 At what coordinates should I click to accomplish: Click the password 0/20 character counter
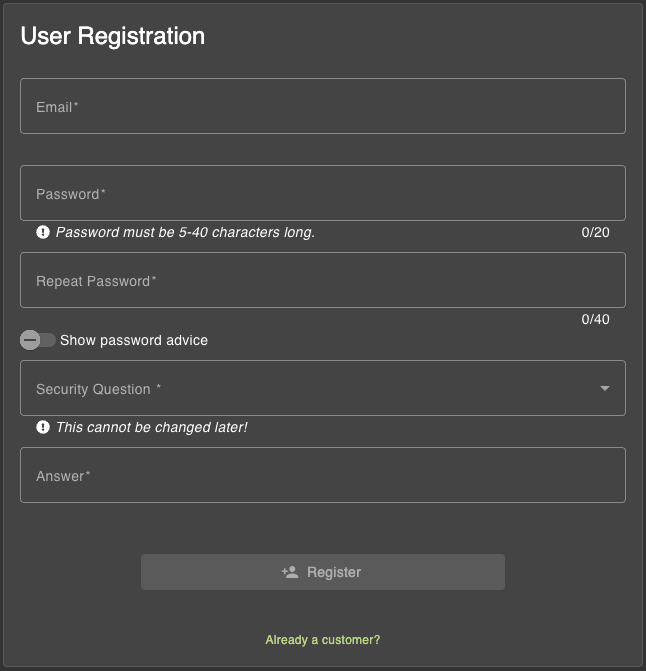[x=595, y=232]
